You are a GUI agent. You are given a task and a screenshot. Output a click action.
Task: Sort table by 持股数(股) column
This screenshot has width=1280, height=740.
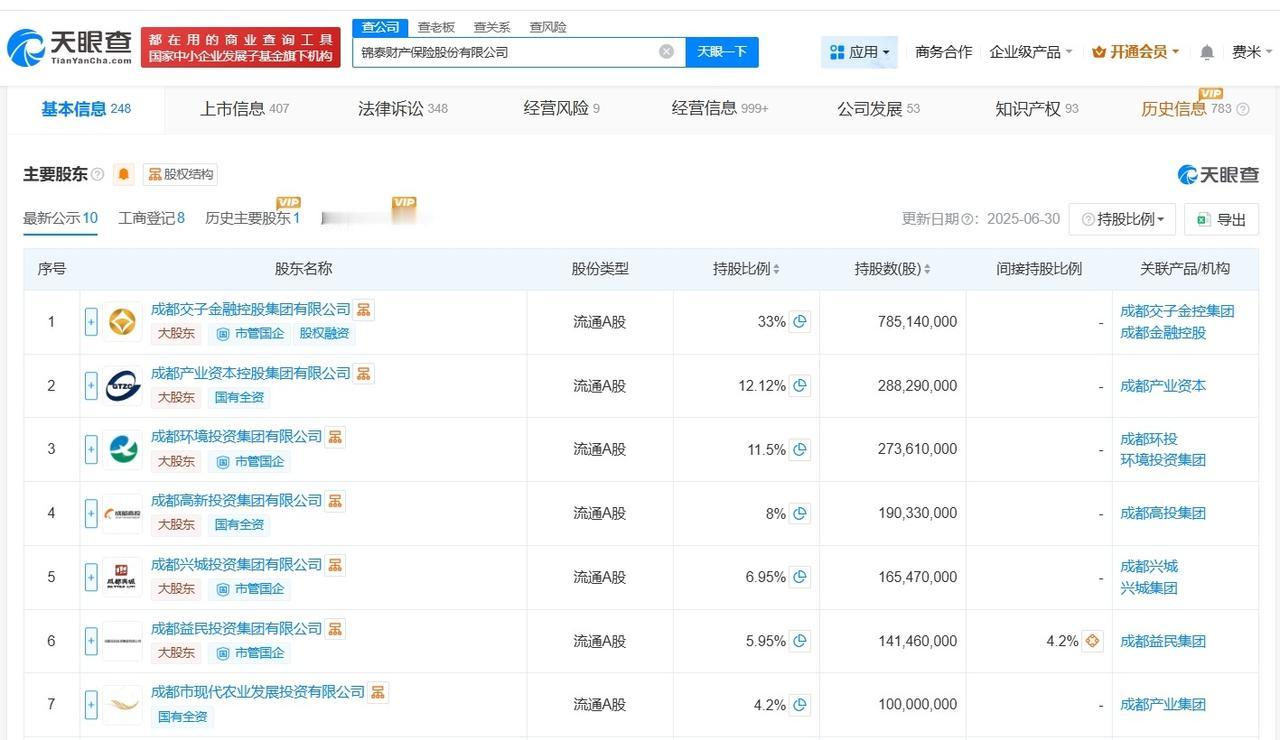(x=892, y=269)
